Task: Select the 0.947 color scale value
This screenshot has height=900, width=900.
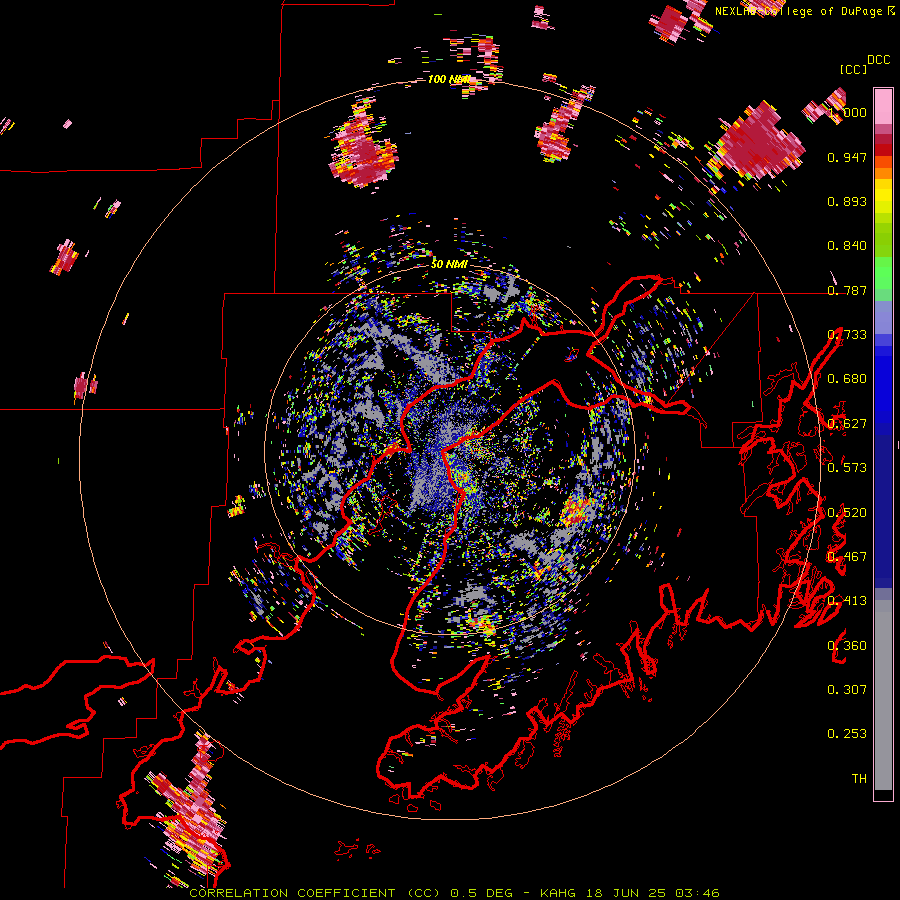Action: tap(847, 157)
